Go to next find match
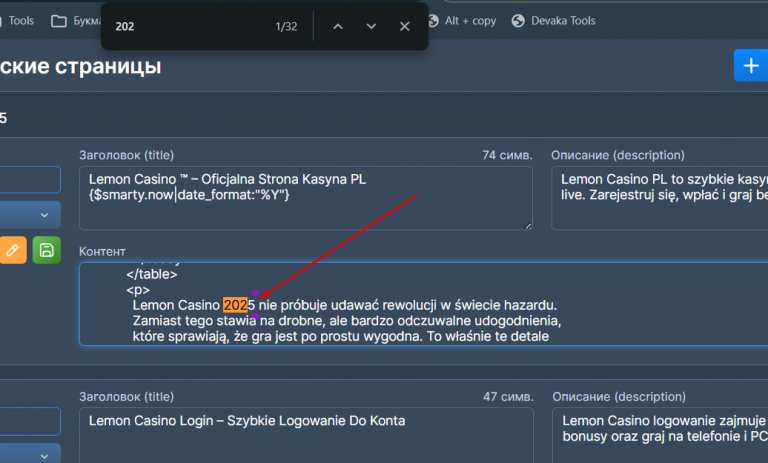Image resolution: width=768 pixels, height=463 pixels. (371, 26)
